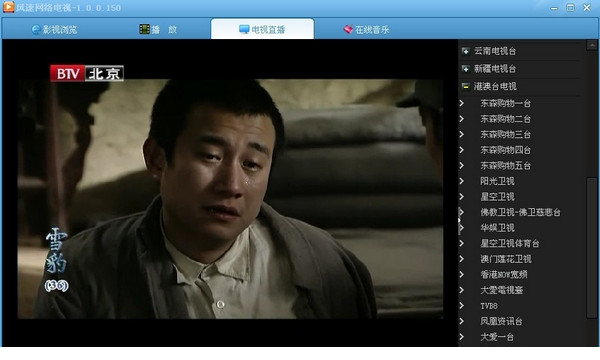Play channel 华娱卫视

click(497, 228)
